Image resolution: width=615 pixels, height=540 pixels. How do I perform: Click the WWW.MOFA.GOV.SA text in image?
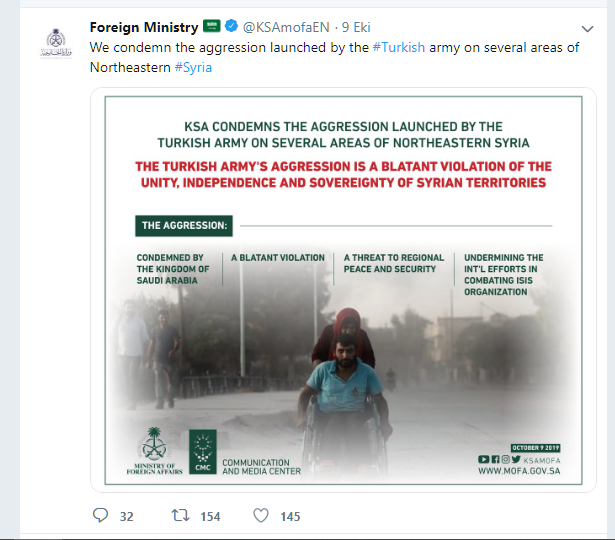pyautogui.click(x=519, y=471)
